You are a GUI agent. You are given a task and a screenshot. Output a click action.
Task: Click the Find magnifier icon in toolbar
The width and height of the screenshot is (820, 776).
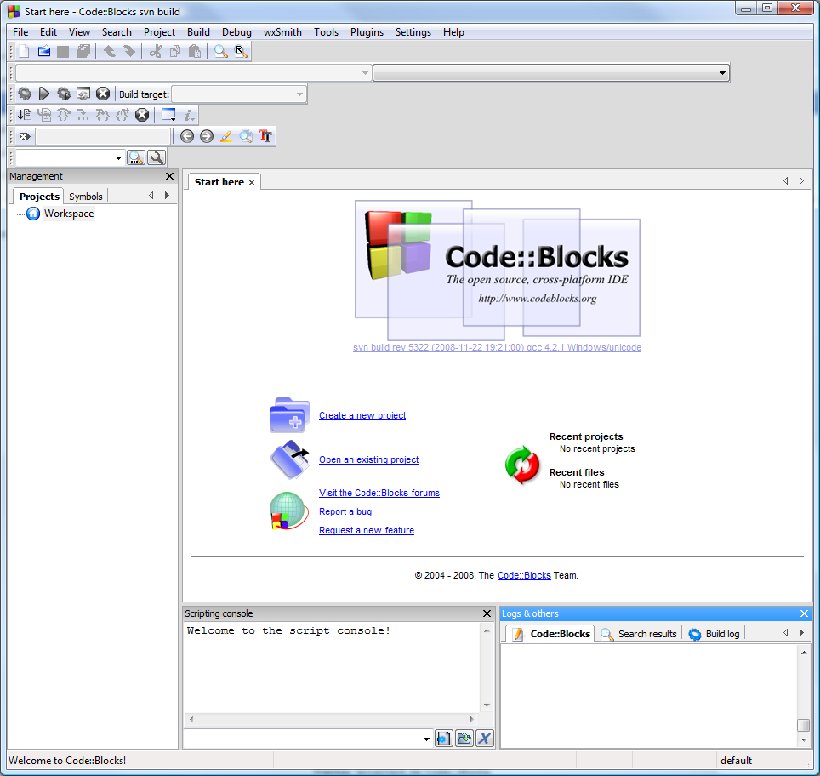pyautogui.click(x=221, y=51)
